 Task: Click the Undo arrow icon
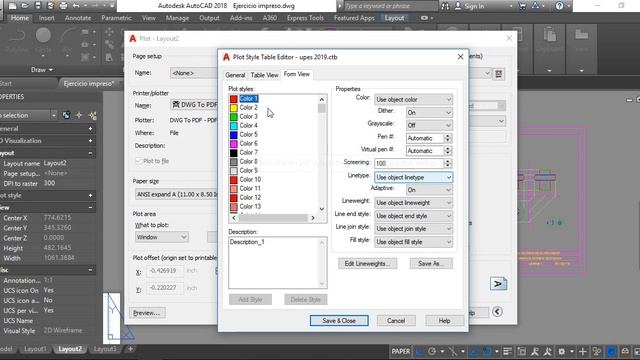[76, 6]
